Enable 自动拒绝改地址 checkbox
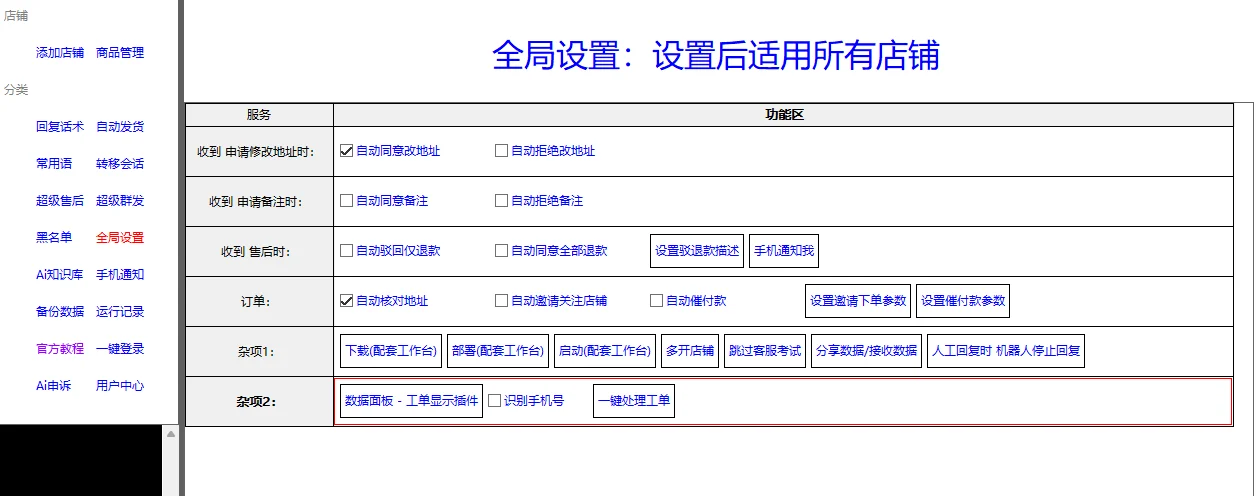Viewport: 1256px width, 496px height. (502, 151)
